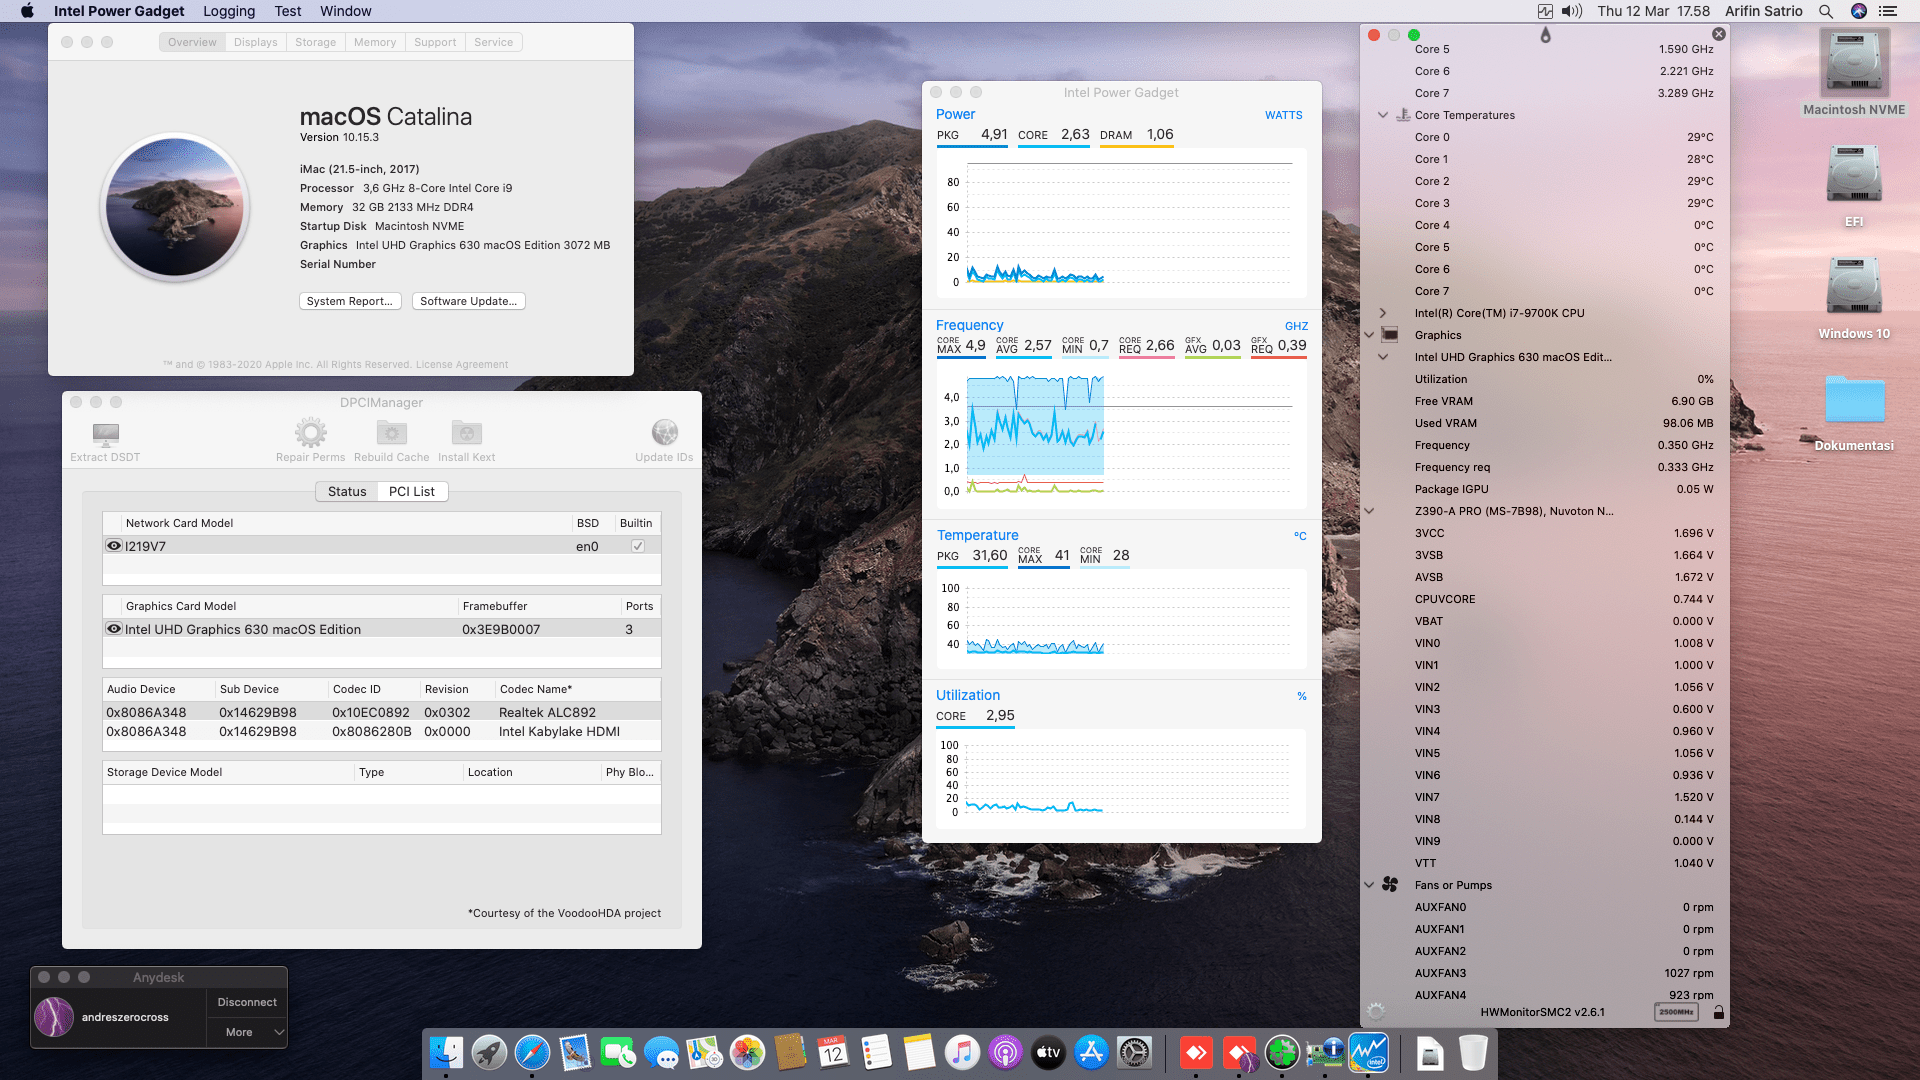
Task: Click Repair Perms gear icon
Action: (x=310, y=433)
